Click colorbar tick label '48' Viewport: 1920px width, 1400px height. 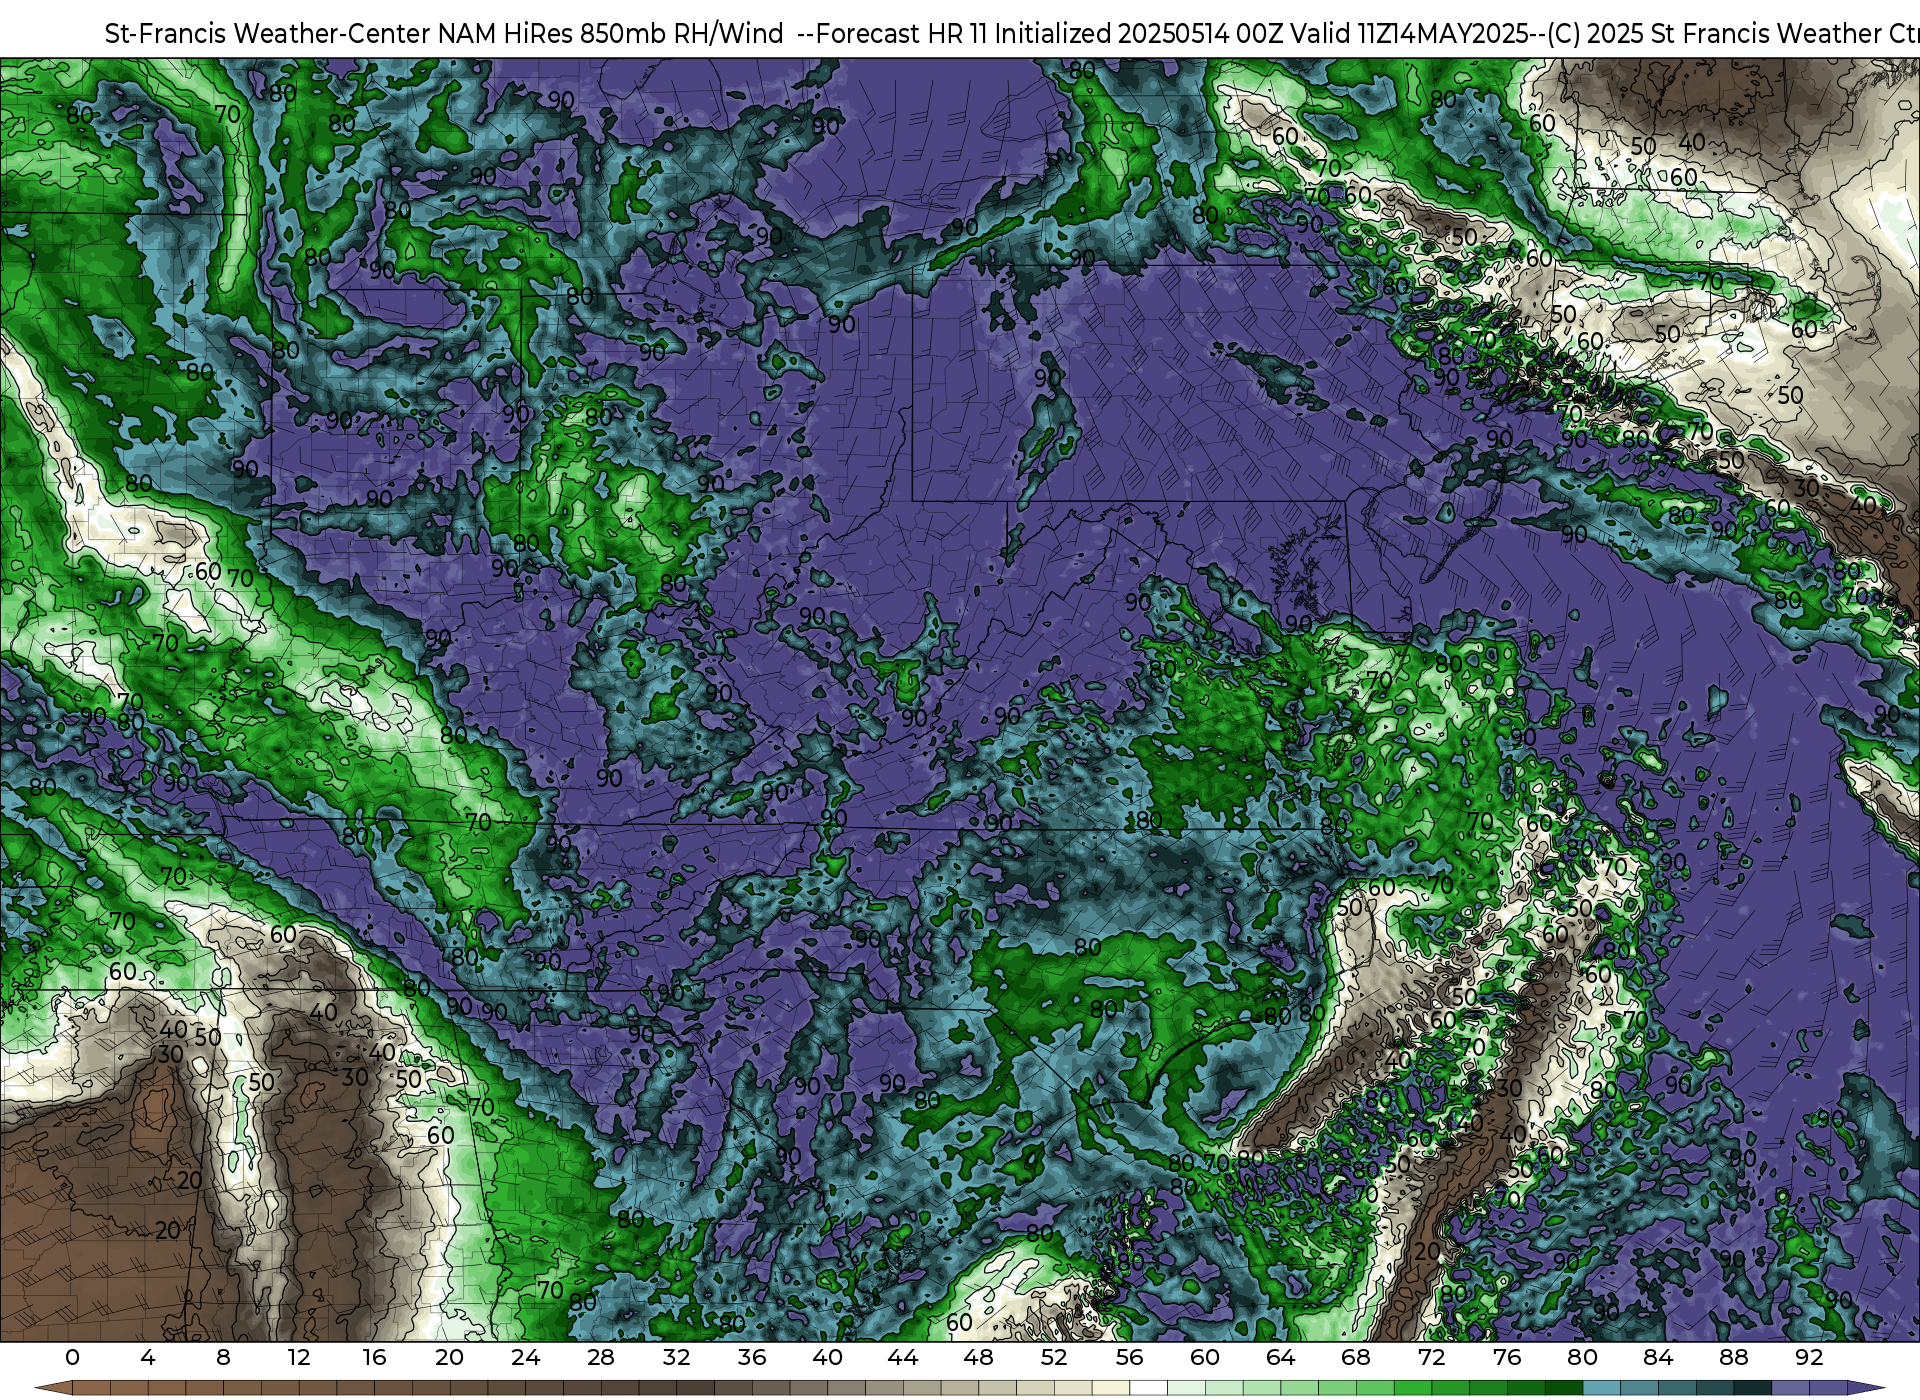978,1358
